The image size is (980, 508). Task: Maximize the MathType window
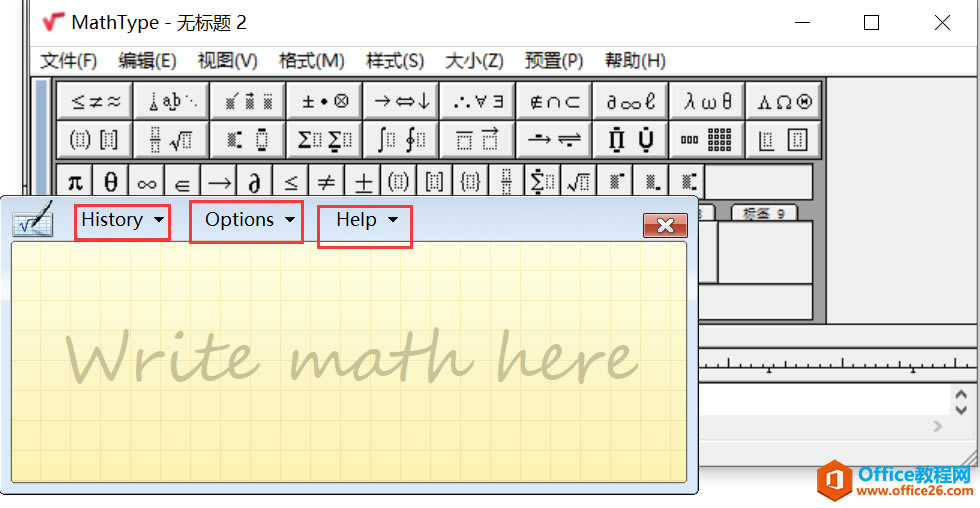click(871, 23)
